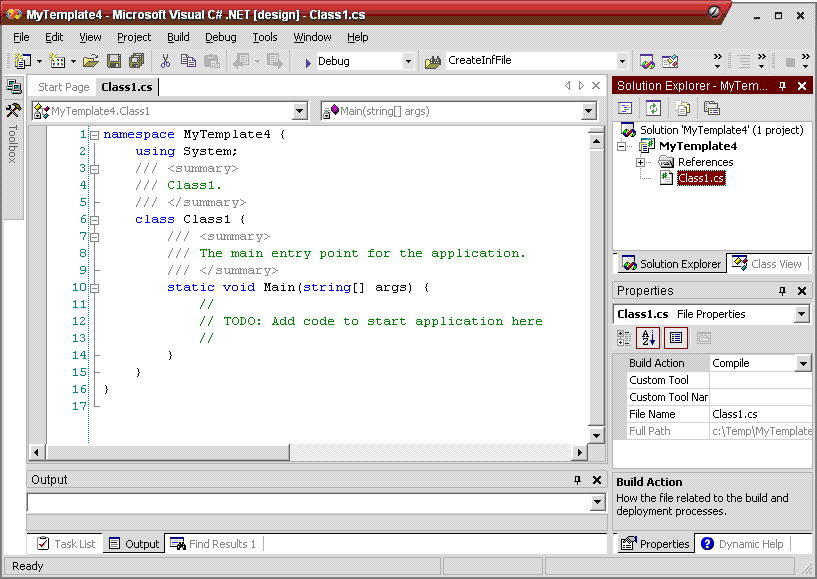This screenshot has height=579, width=817.
Task: Close the Solution Explorer panel
Action: (x=802, y=86)
